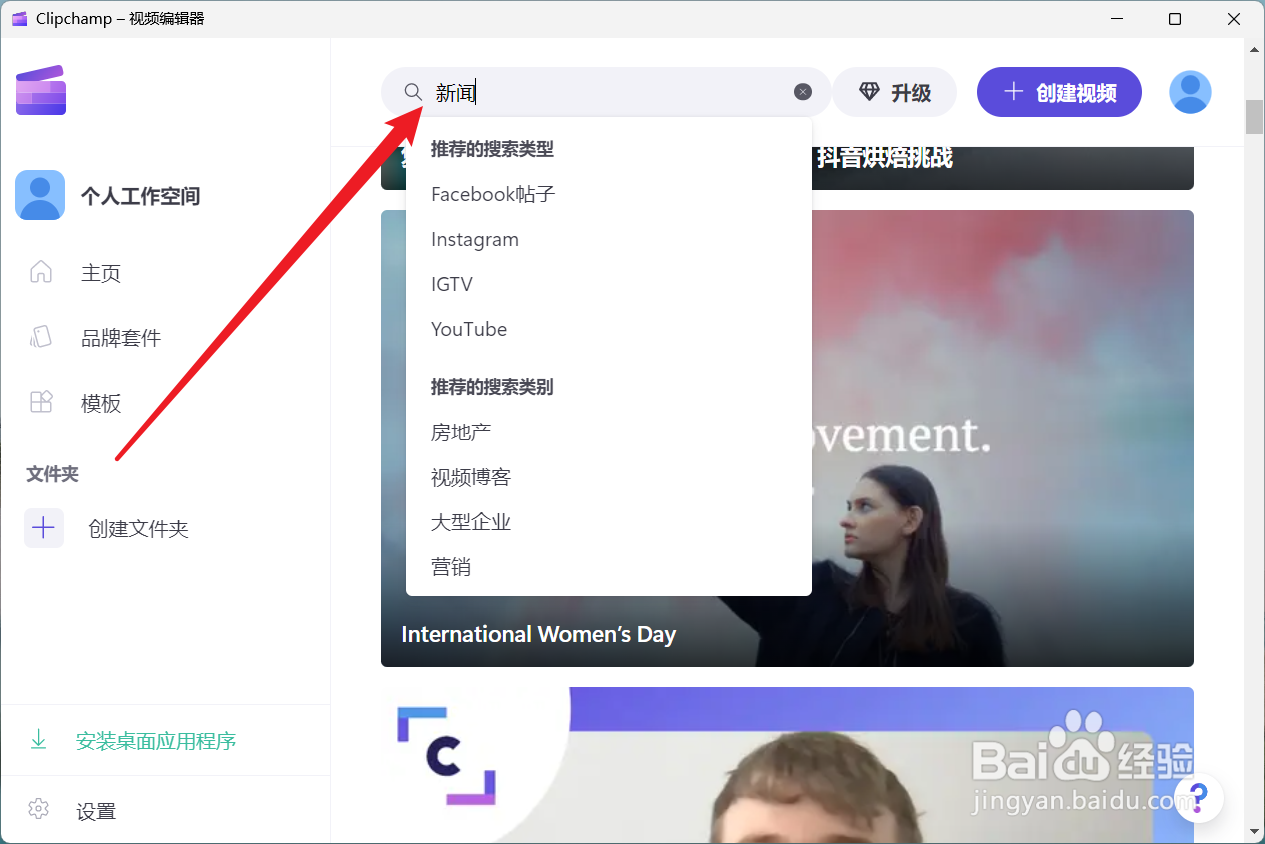
Task: Click 安装桌面应用程序 link
Action: 156,741
